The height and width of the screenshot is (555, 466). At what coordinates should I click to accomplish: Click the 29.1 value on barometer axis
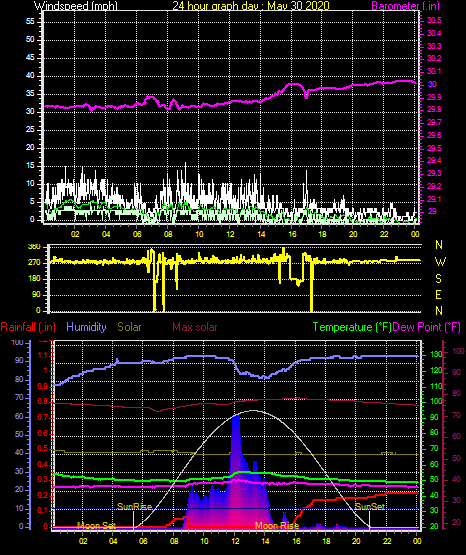tap(434, 200)
